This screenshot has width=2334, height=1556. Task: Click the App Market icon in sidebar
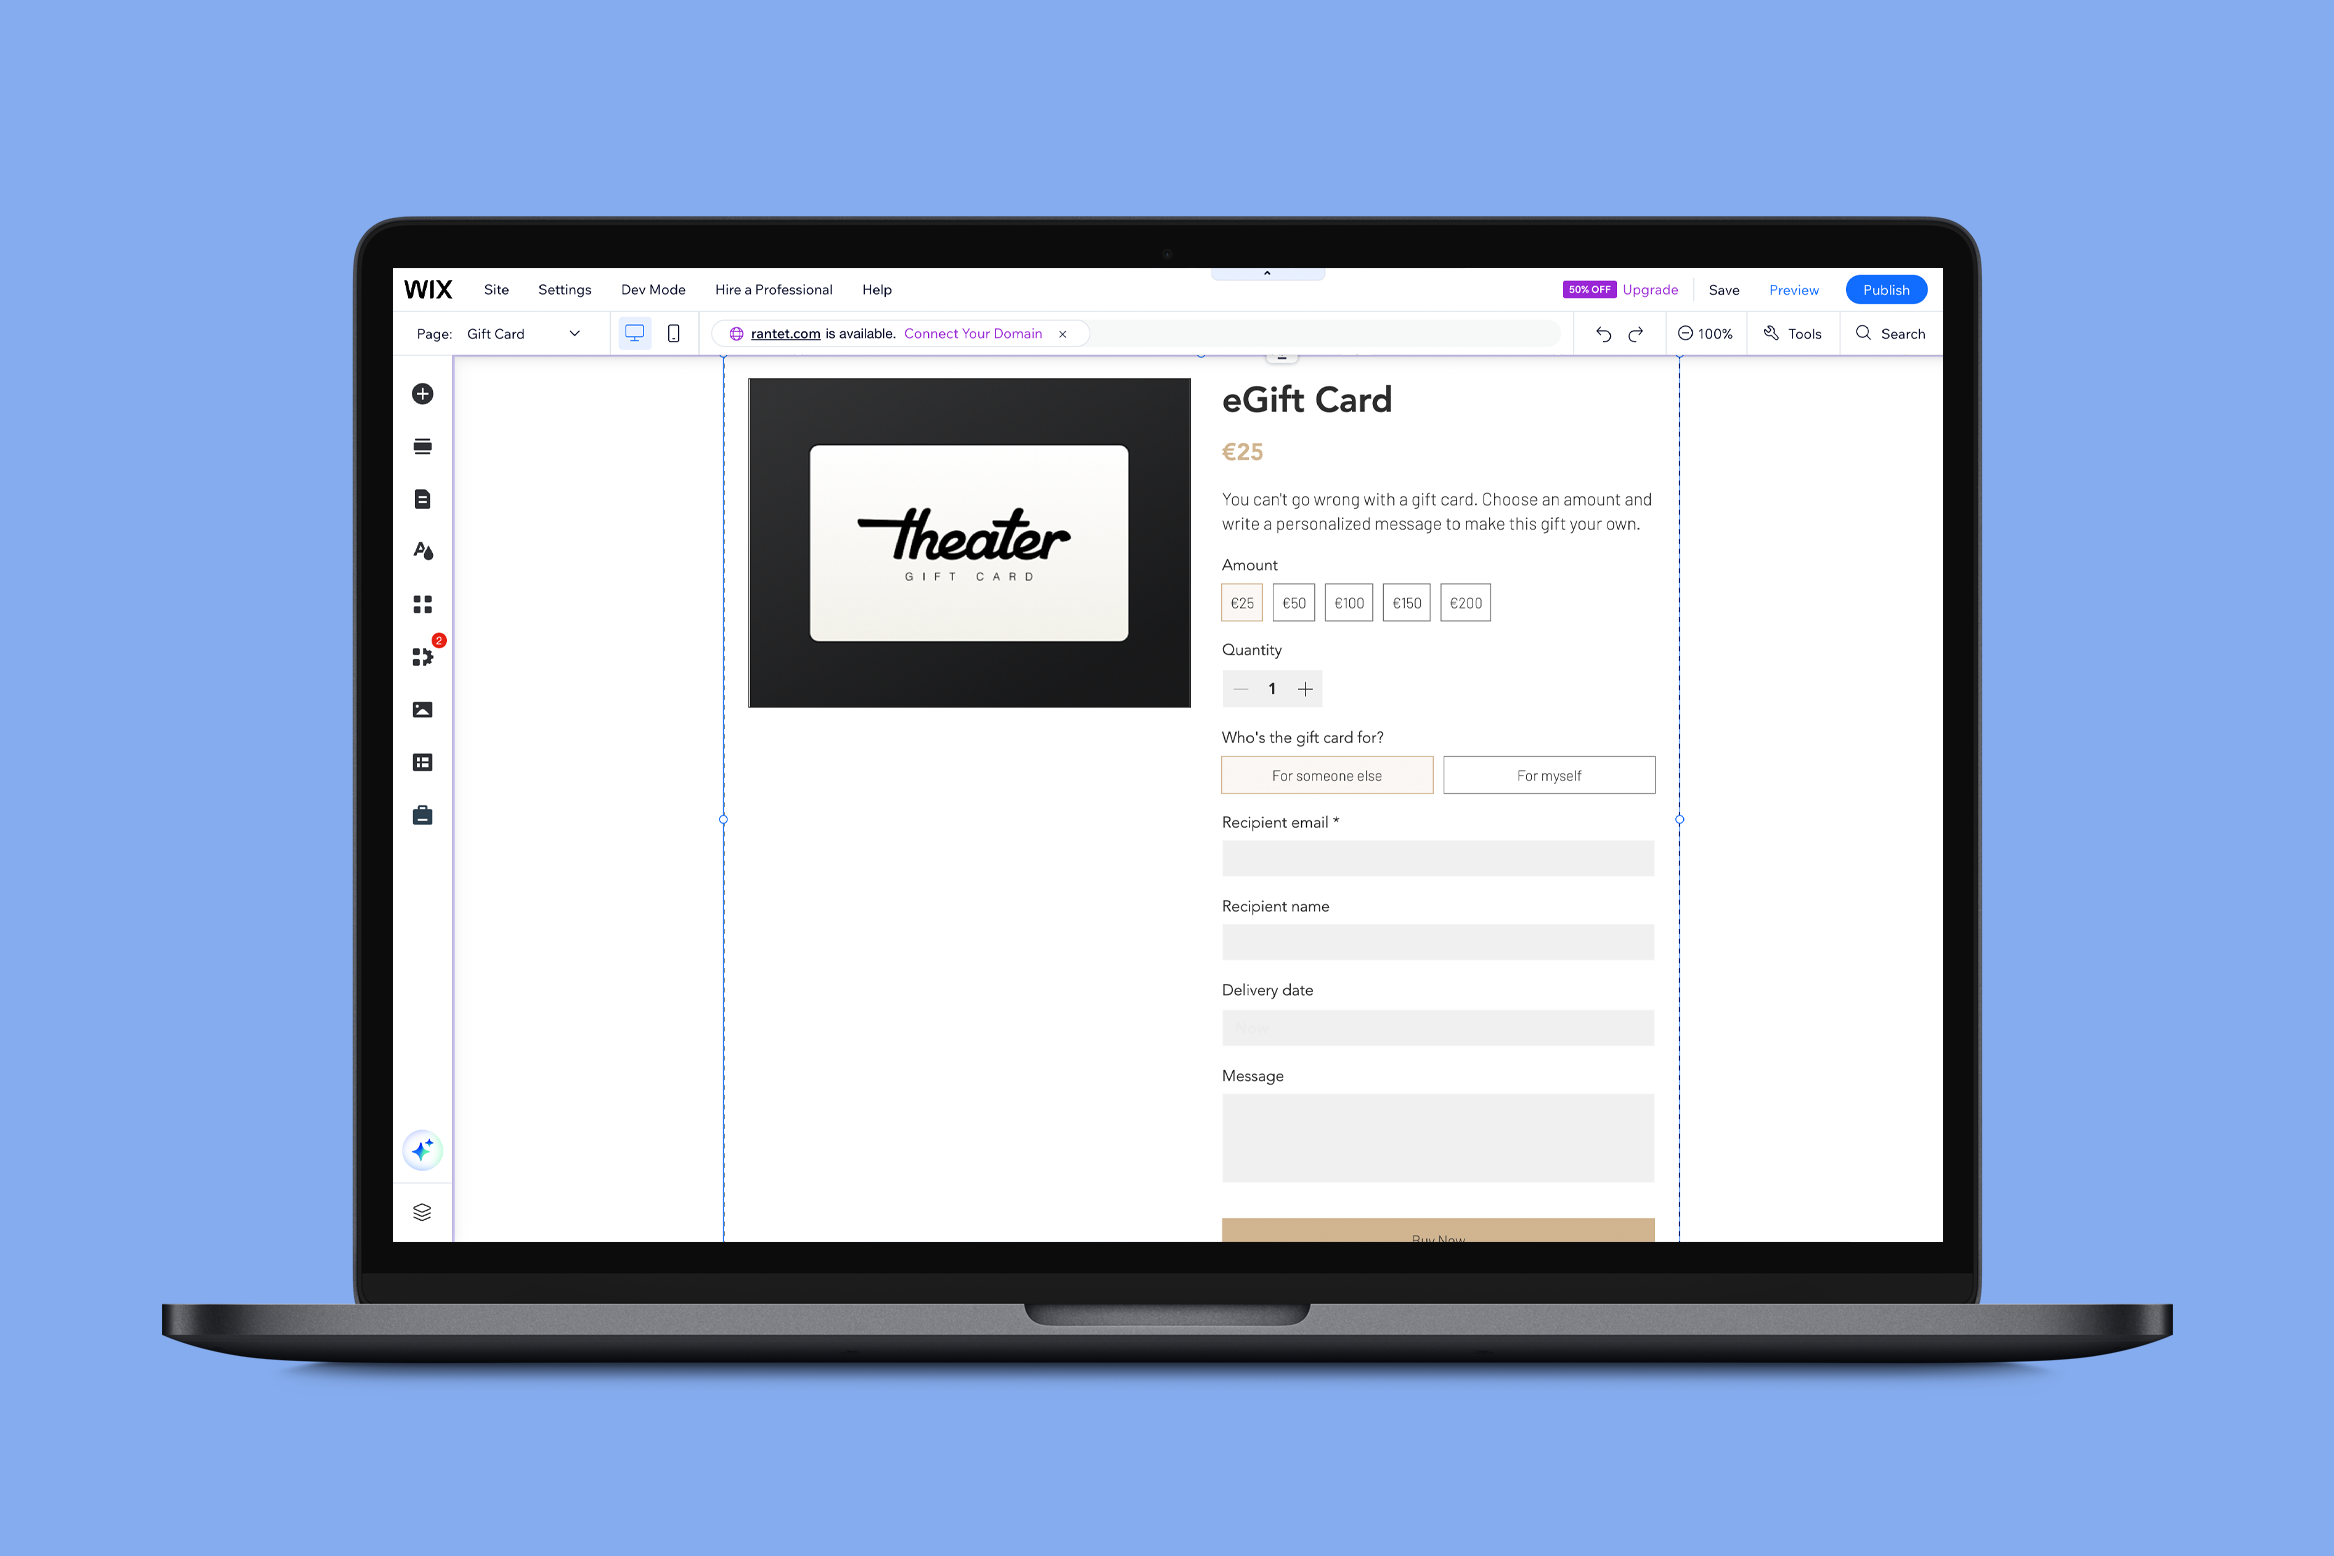(x=425, y=656)
